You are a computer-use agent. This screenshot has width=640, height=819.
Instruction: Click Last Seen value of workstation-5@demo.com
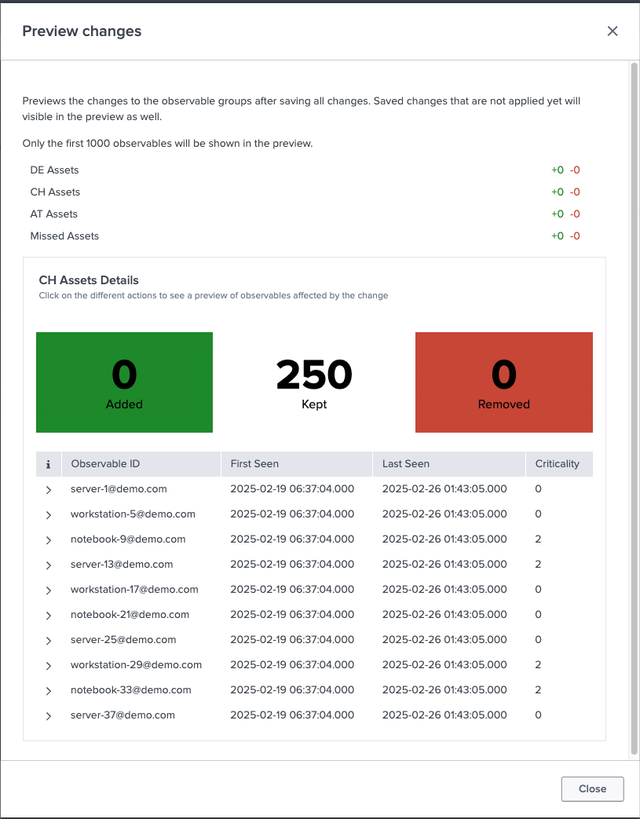[445, 514]
